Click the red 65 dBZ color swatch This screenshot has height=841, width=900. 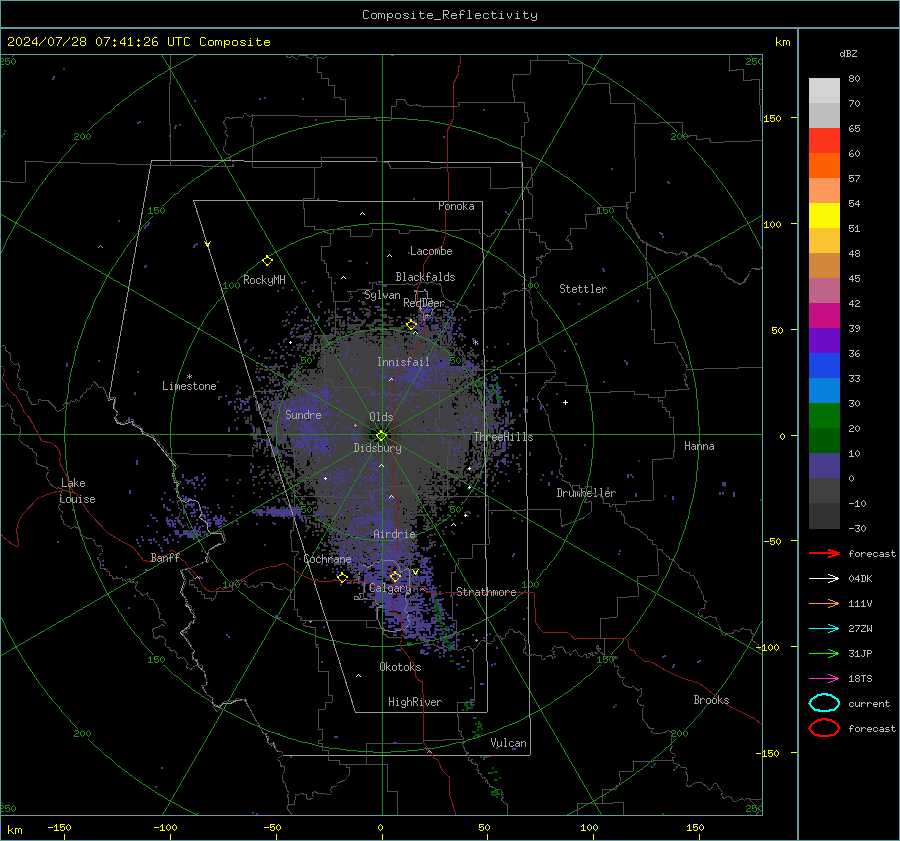(x=824, y=140)
